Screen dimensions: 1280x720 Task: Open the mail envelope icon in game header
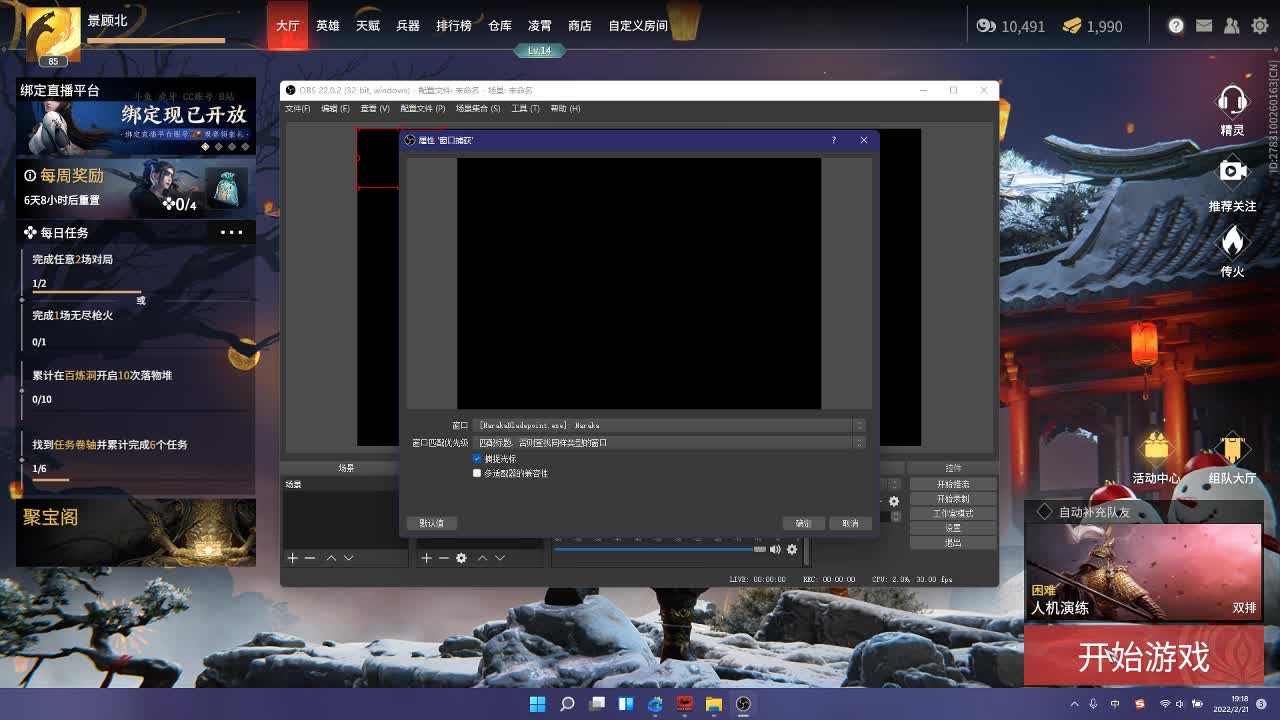(1204, 26)
